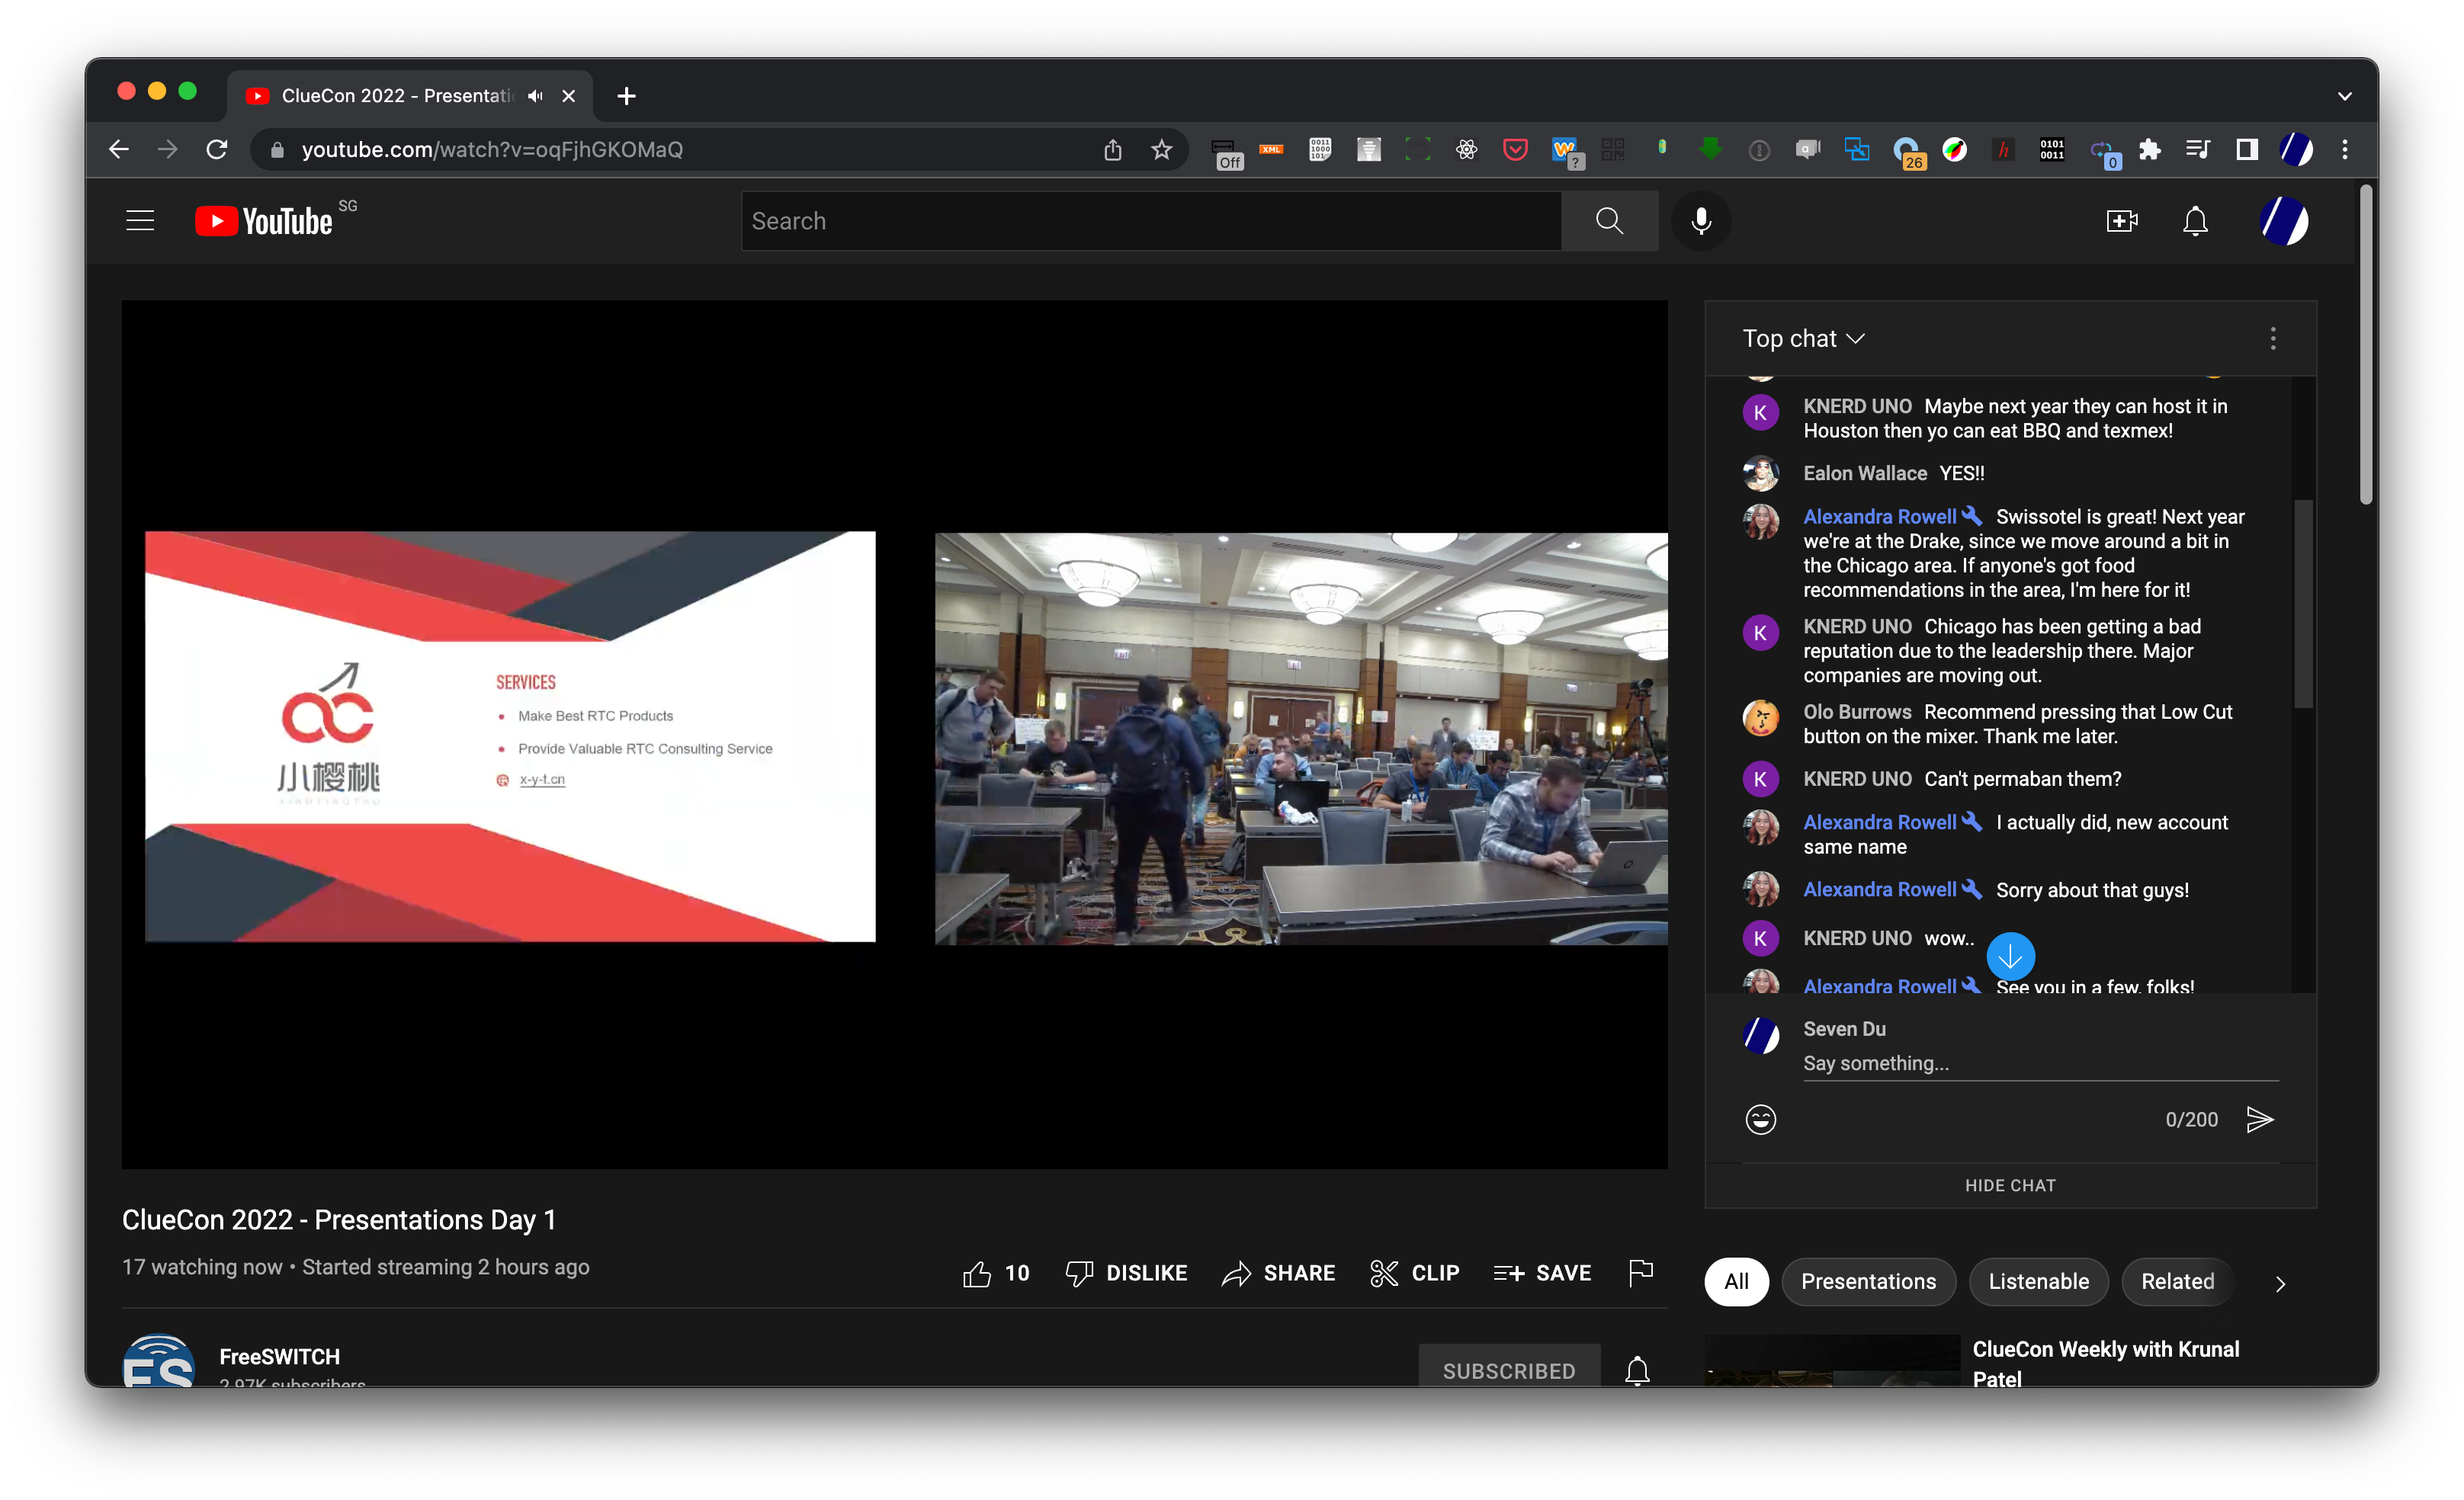Click the search magnifier button
Screen dimensions: 2464x1500
click(x=1609, y=221)
